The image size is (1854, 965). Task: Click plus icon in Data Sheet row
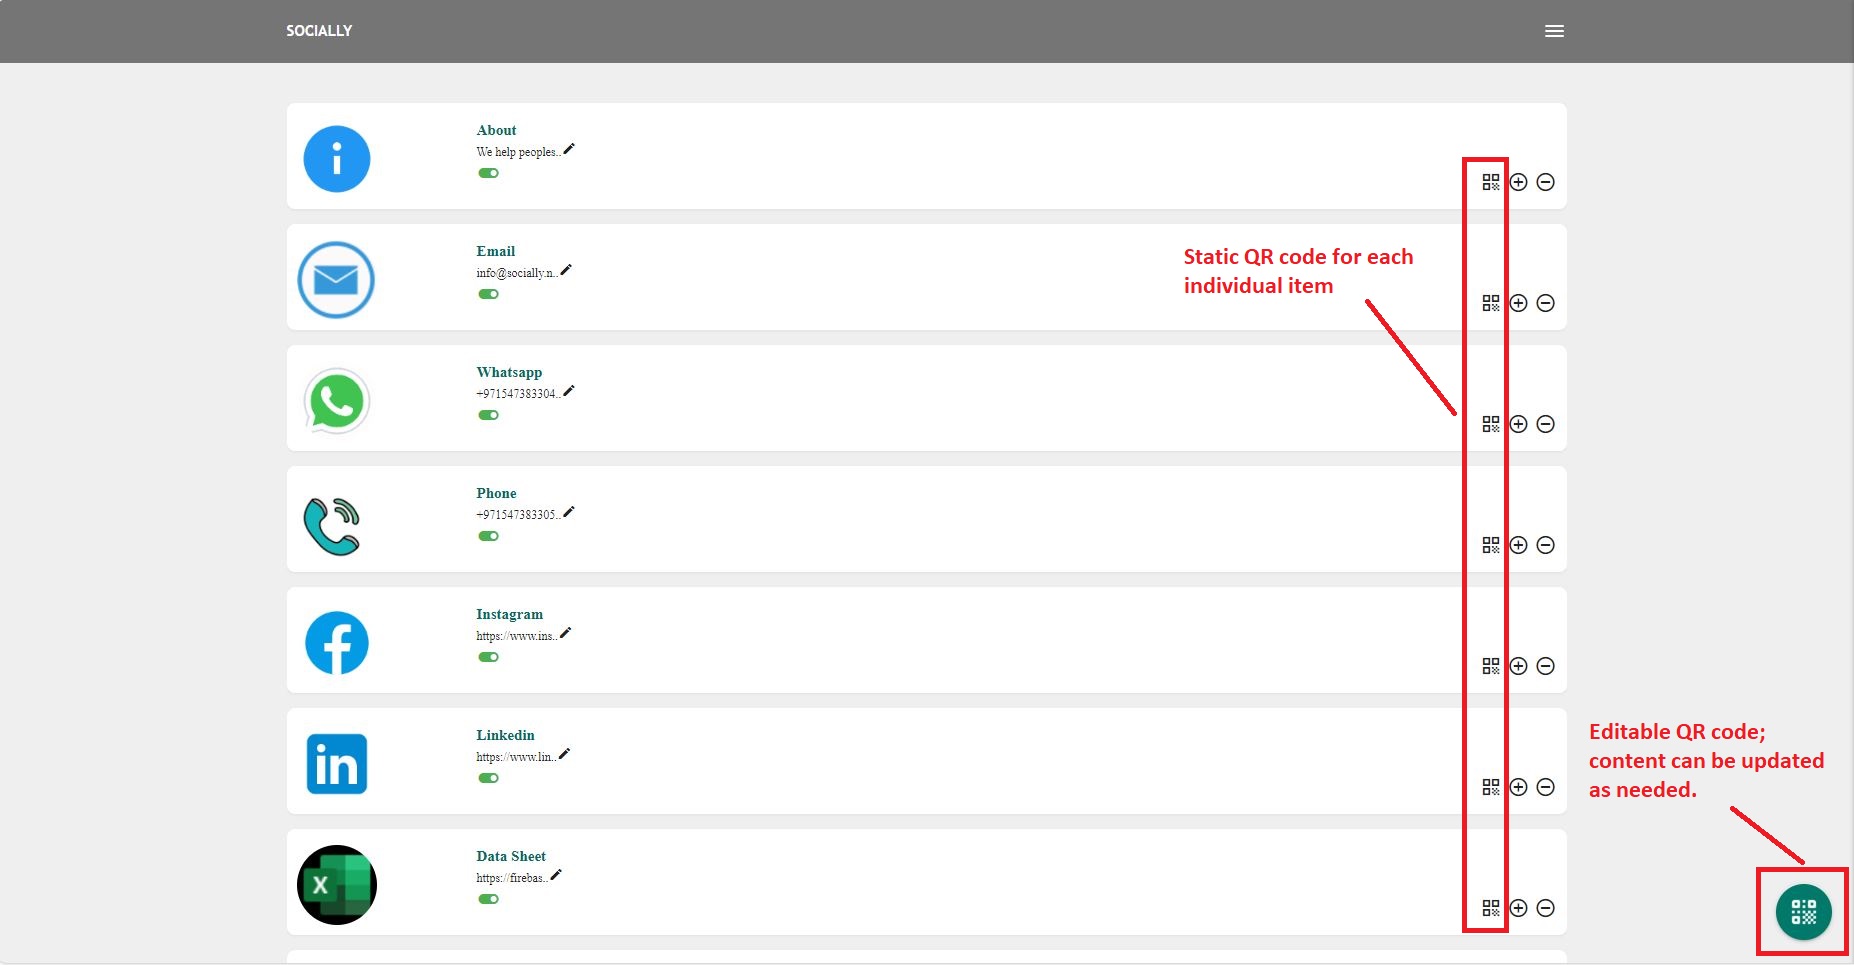(1518, 908)
